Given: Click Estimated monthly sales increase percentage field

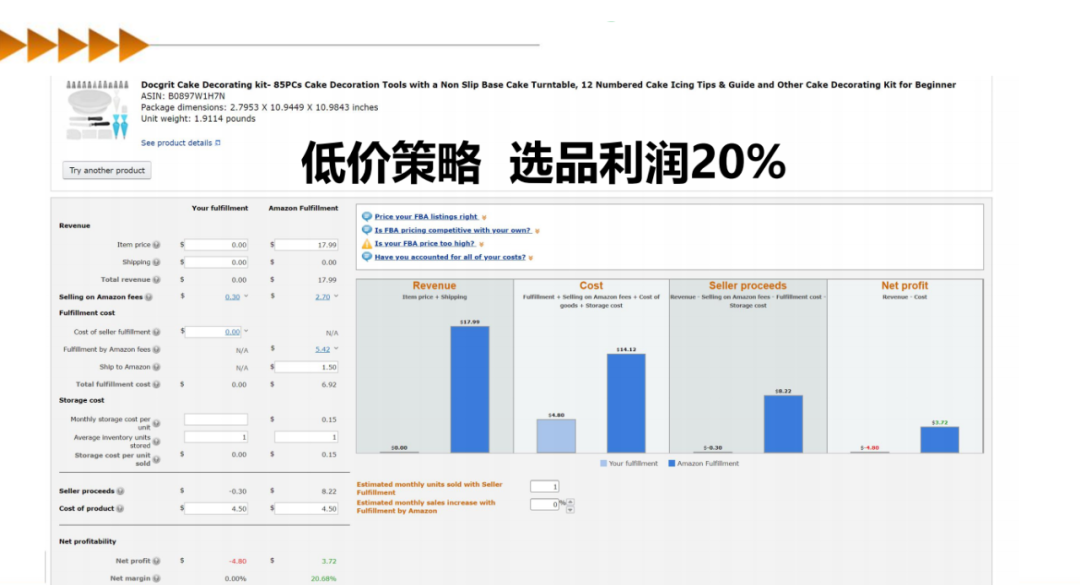Looking at the screenshot, I should click(x=544, y=504).
